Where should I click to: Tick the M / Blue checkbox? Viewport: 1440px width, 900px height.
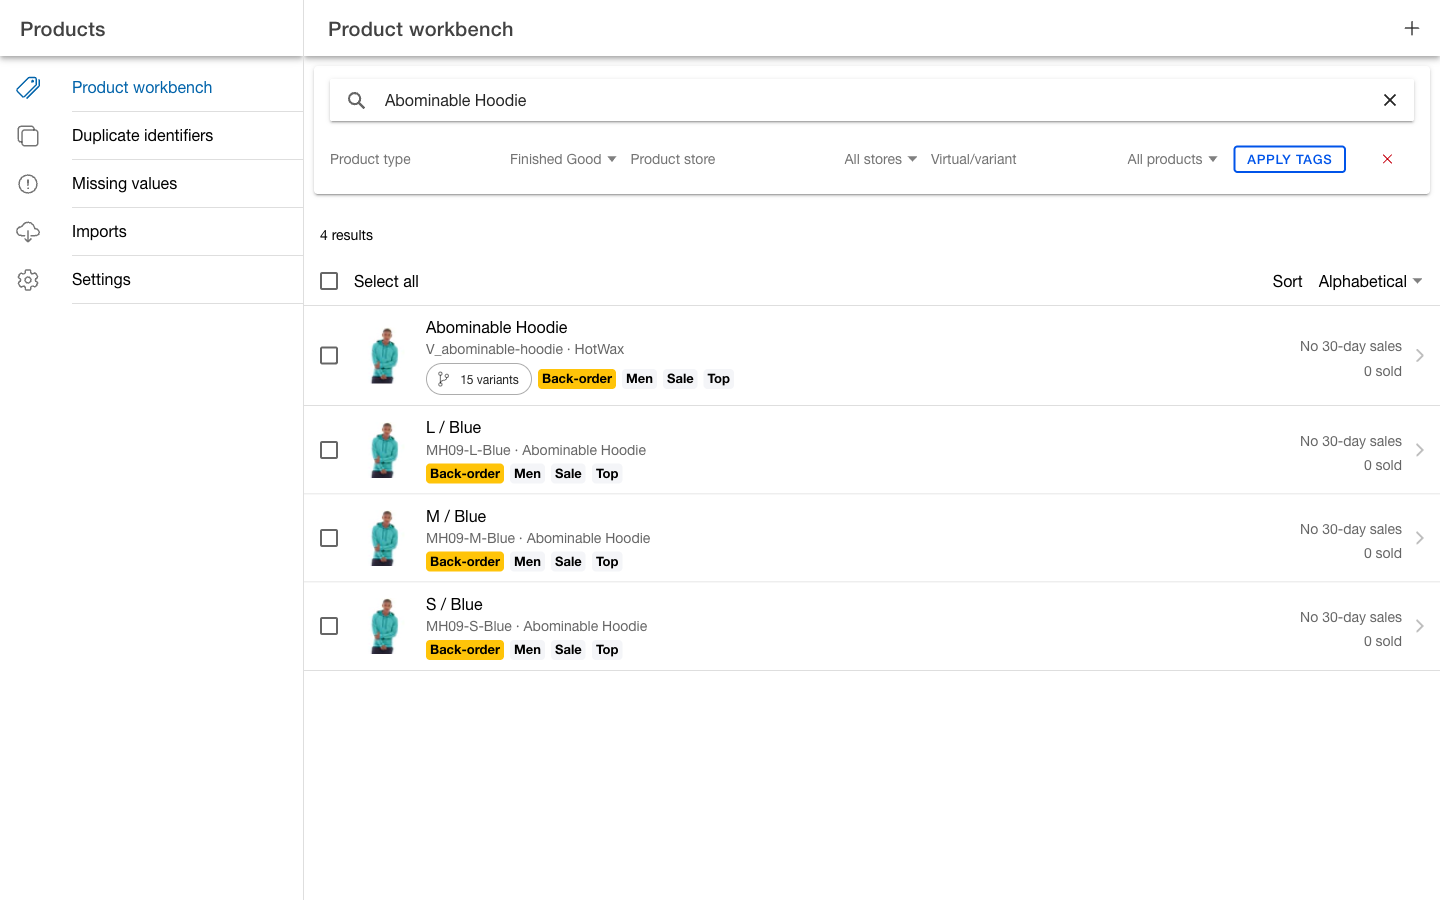(329, 538)
